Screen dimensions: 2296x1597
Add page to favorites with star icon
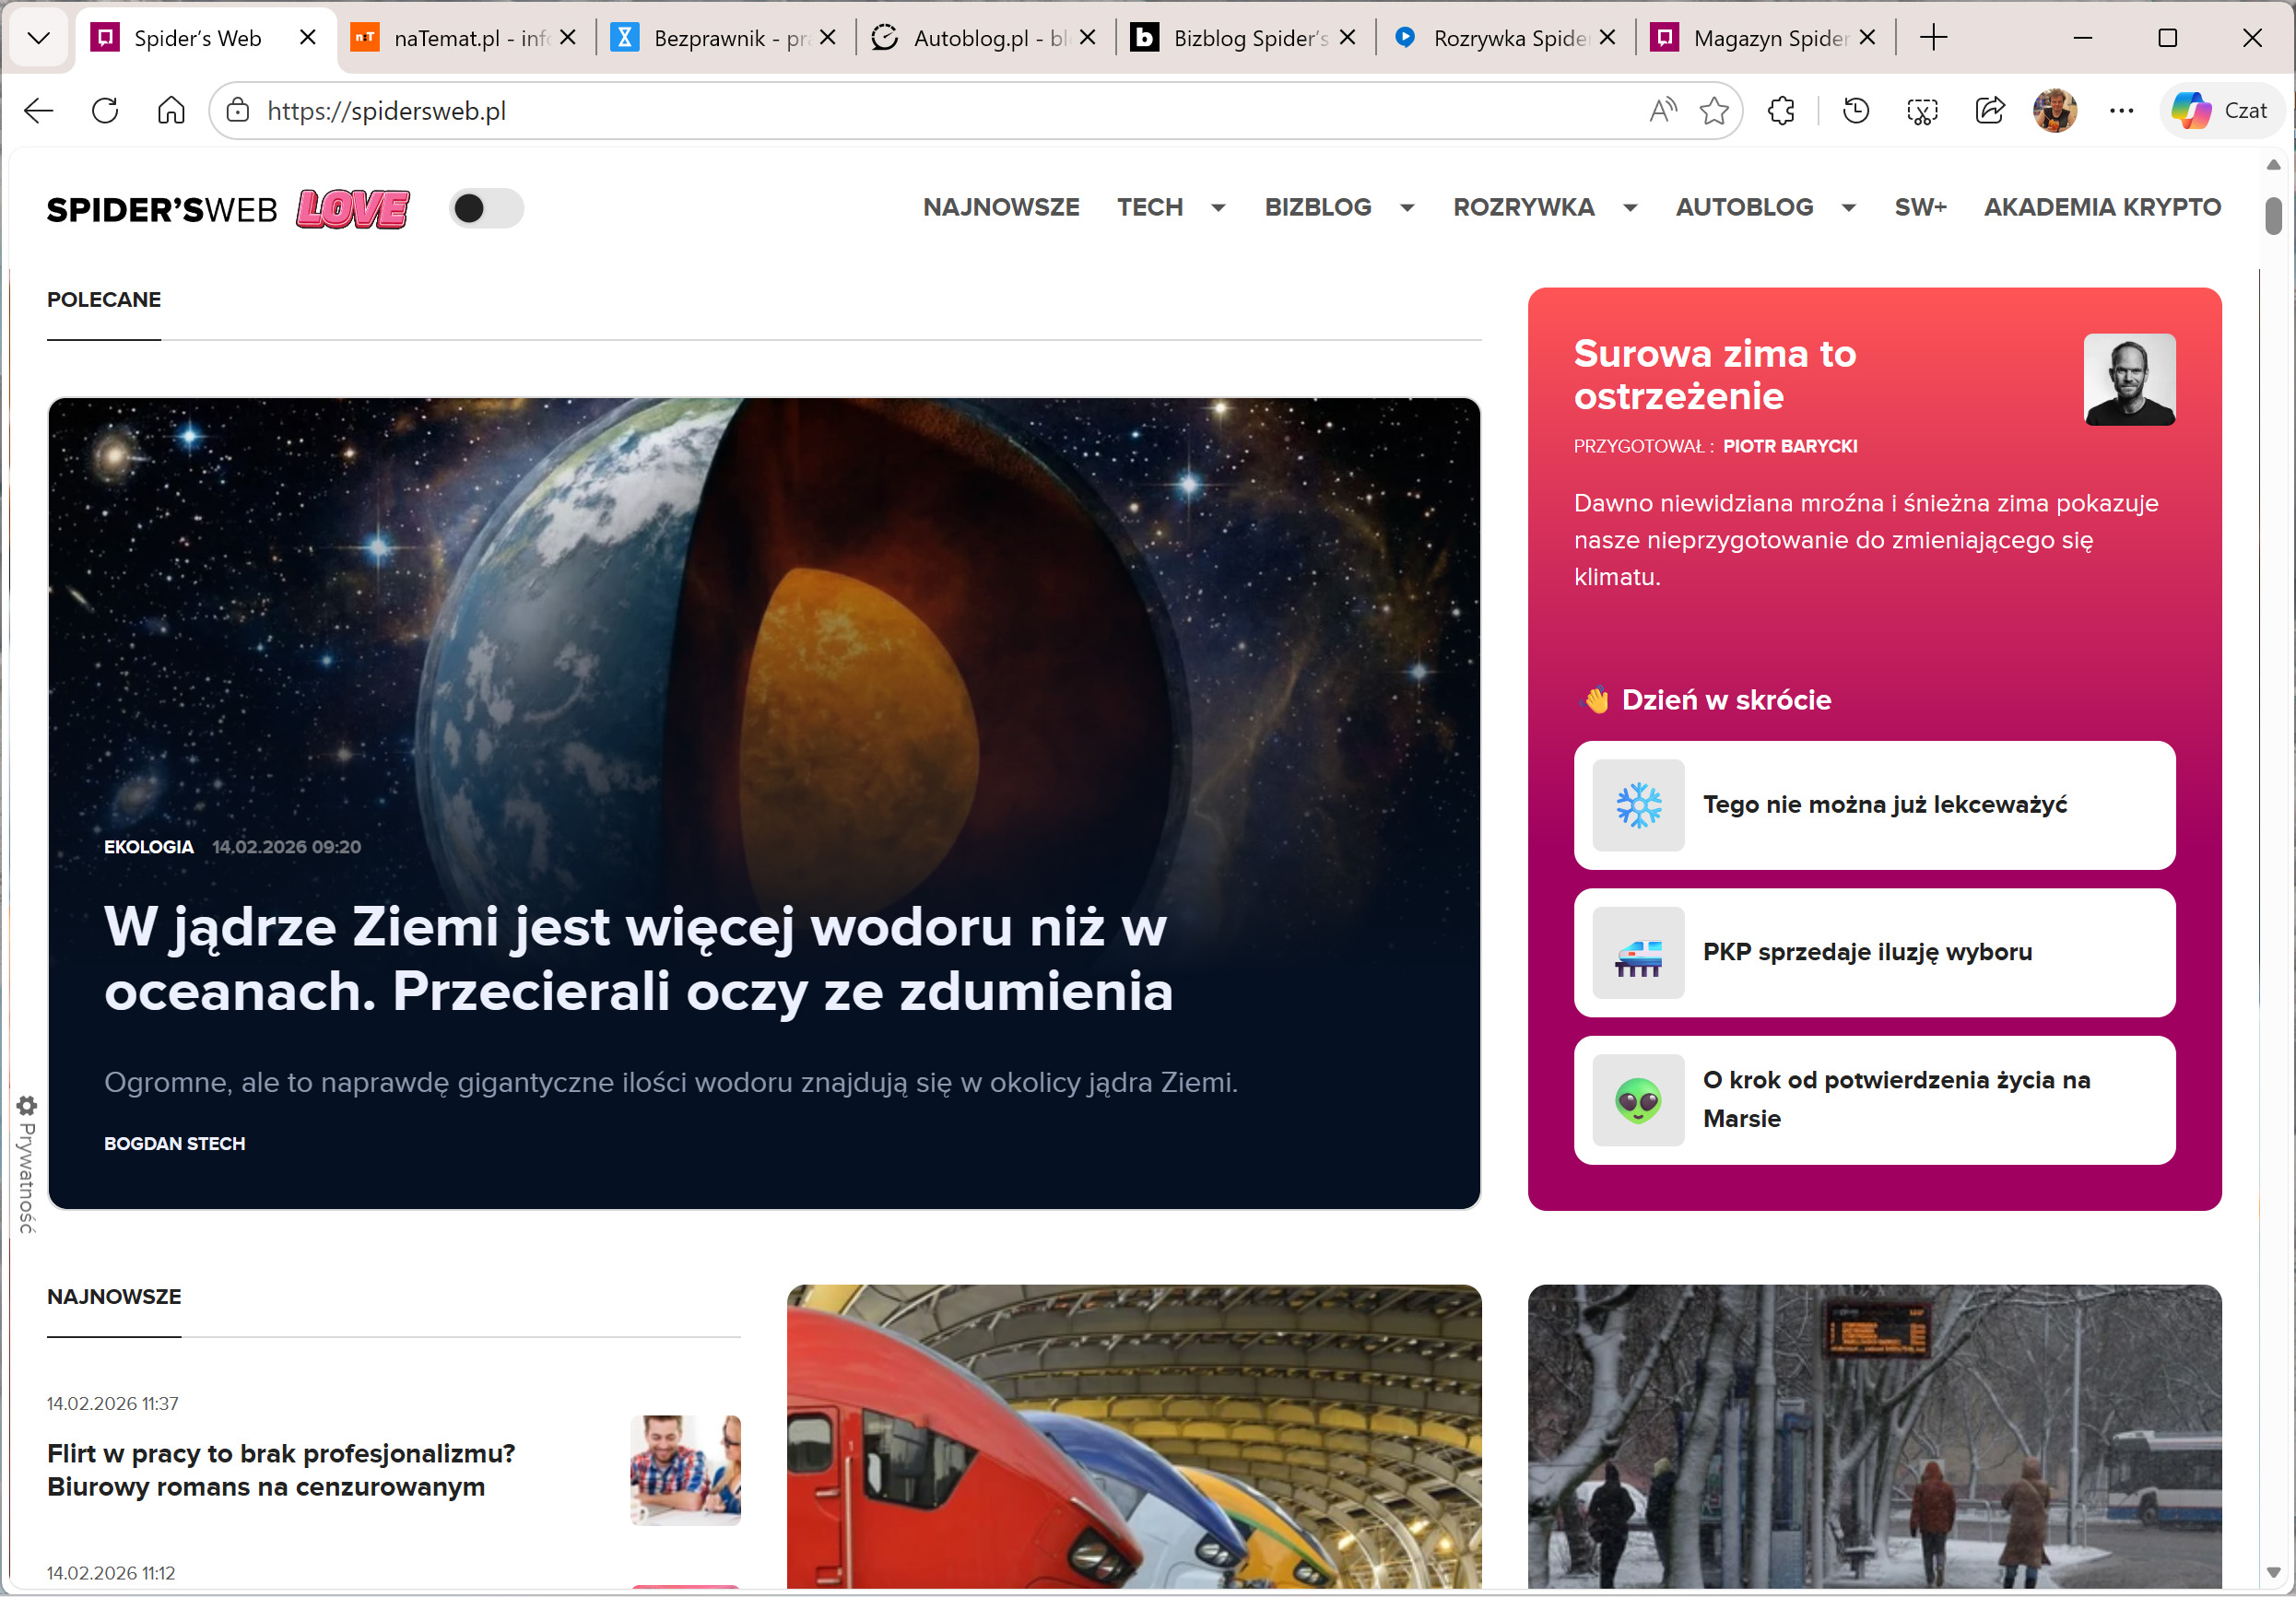(x=1713, y=111)
